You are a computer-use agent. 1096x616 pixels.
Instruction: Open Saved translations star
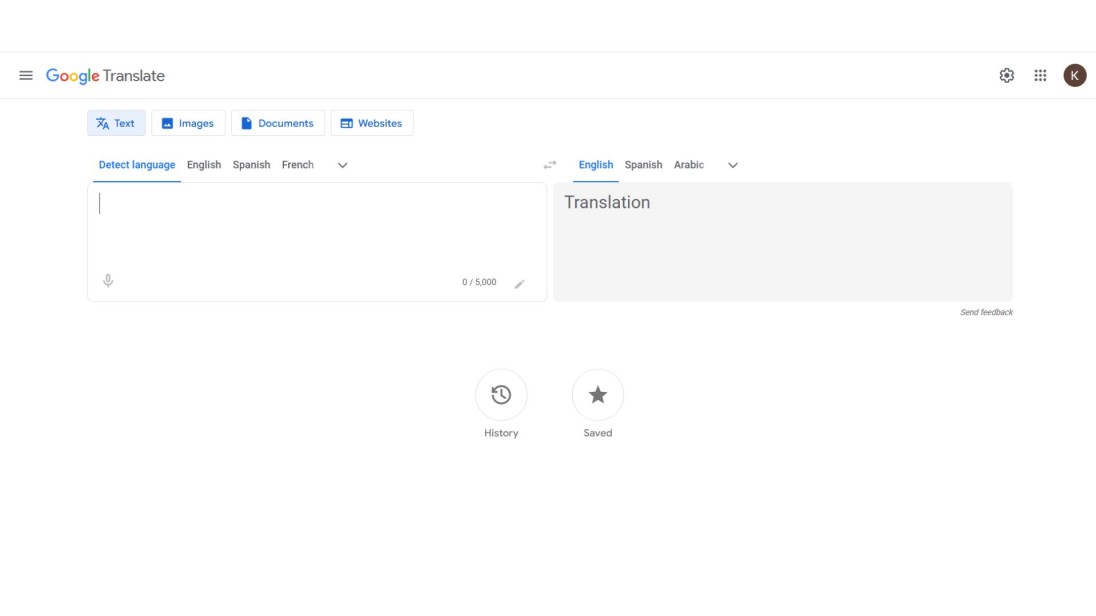tap(598, 395)
